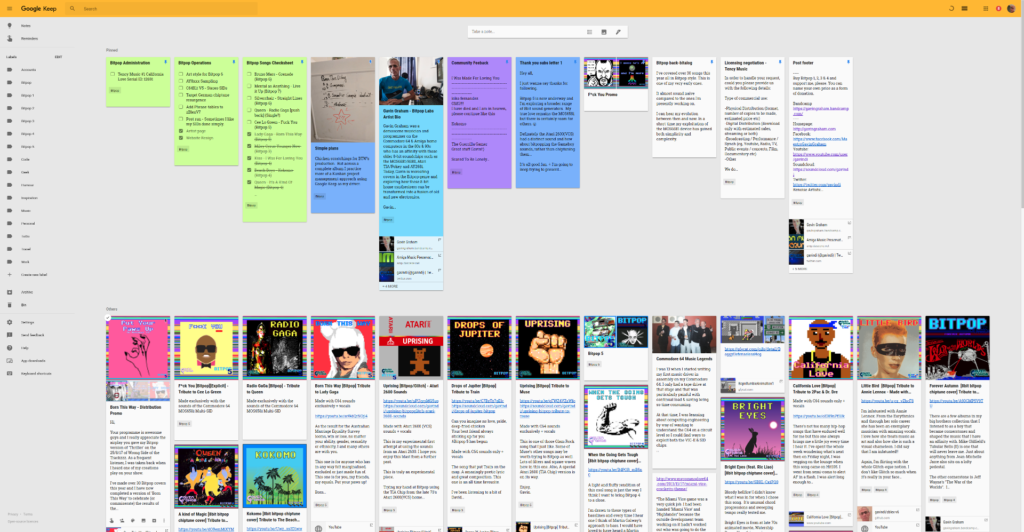The width and height of the screenshot is (1024, 532).
Task: Open the 'Commodore 64 Music Legends' note
Action: [684, 391]
